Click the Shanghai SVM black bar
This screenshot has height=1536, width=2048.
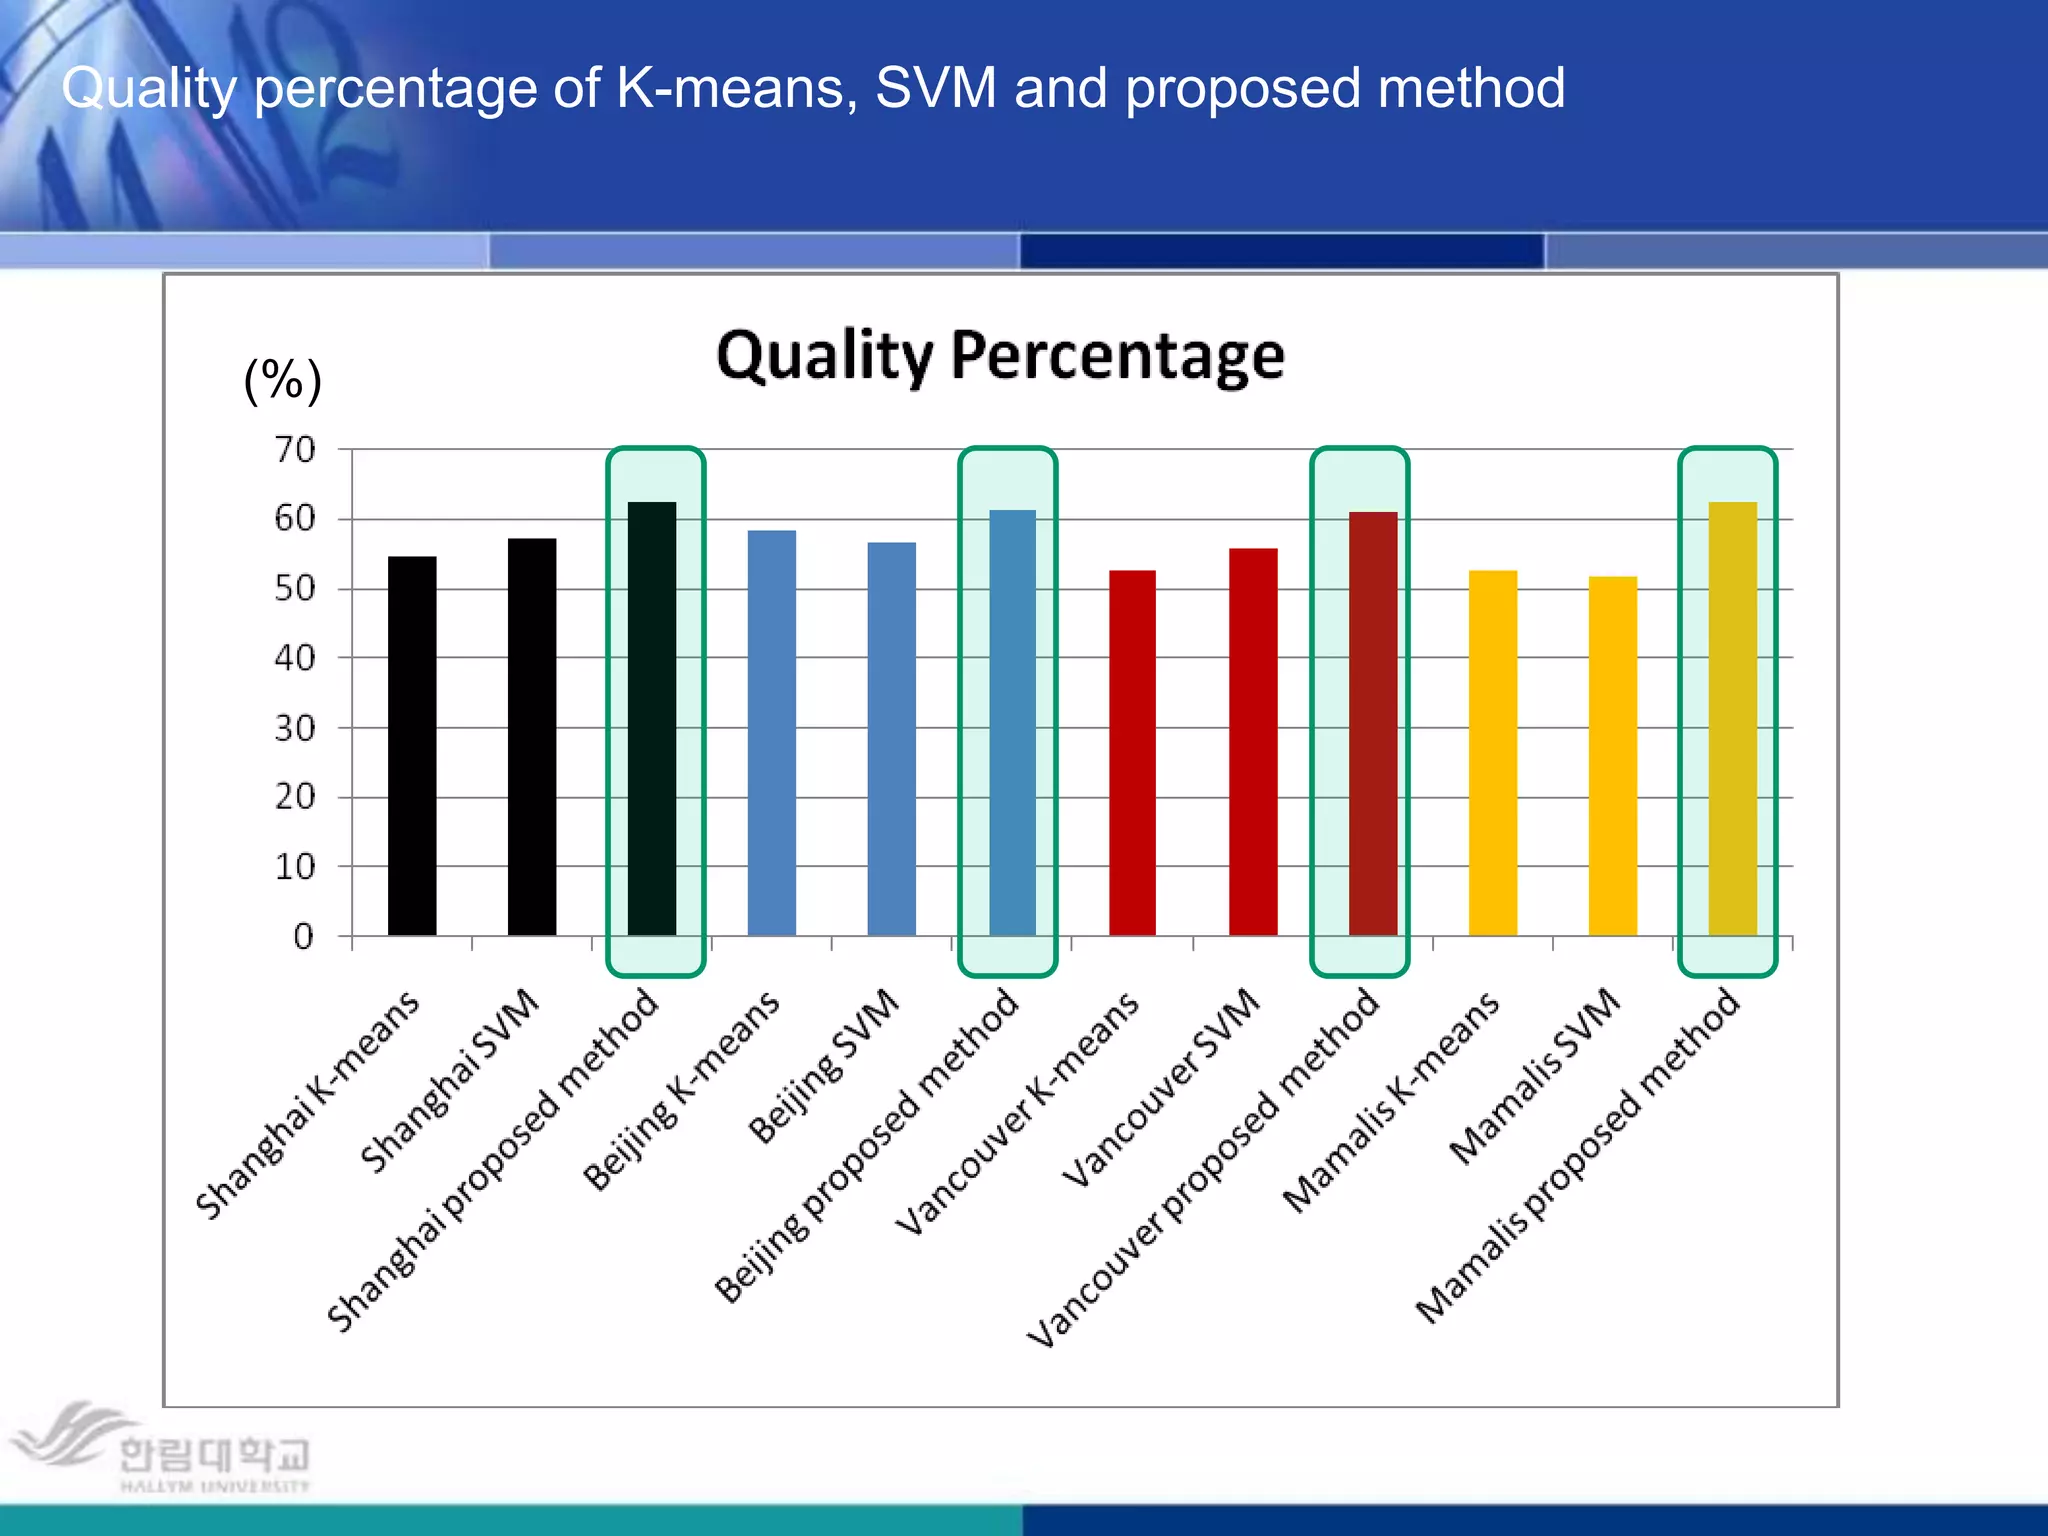532,737
